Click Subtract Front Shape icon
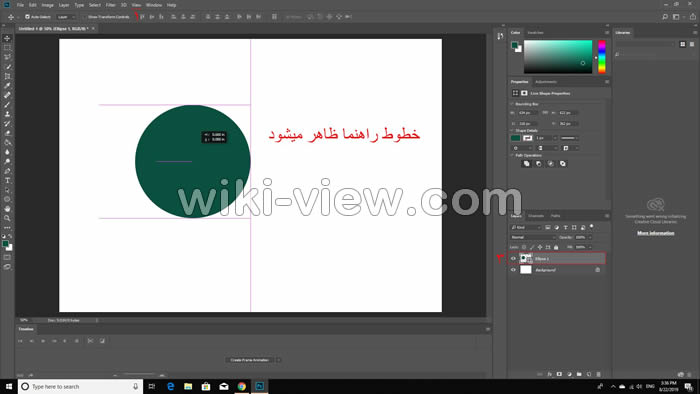Image resolution: width=700 pixels, height=394 pixels. click(538, 164)
